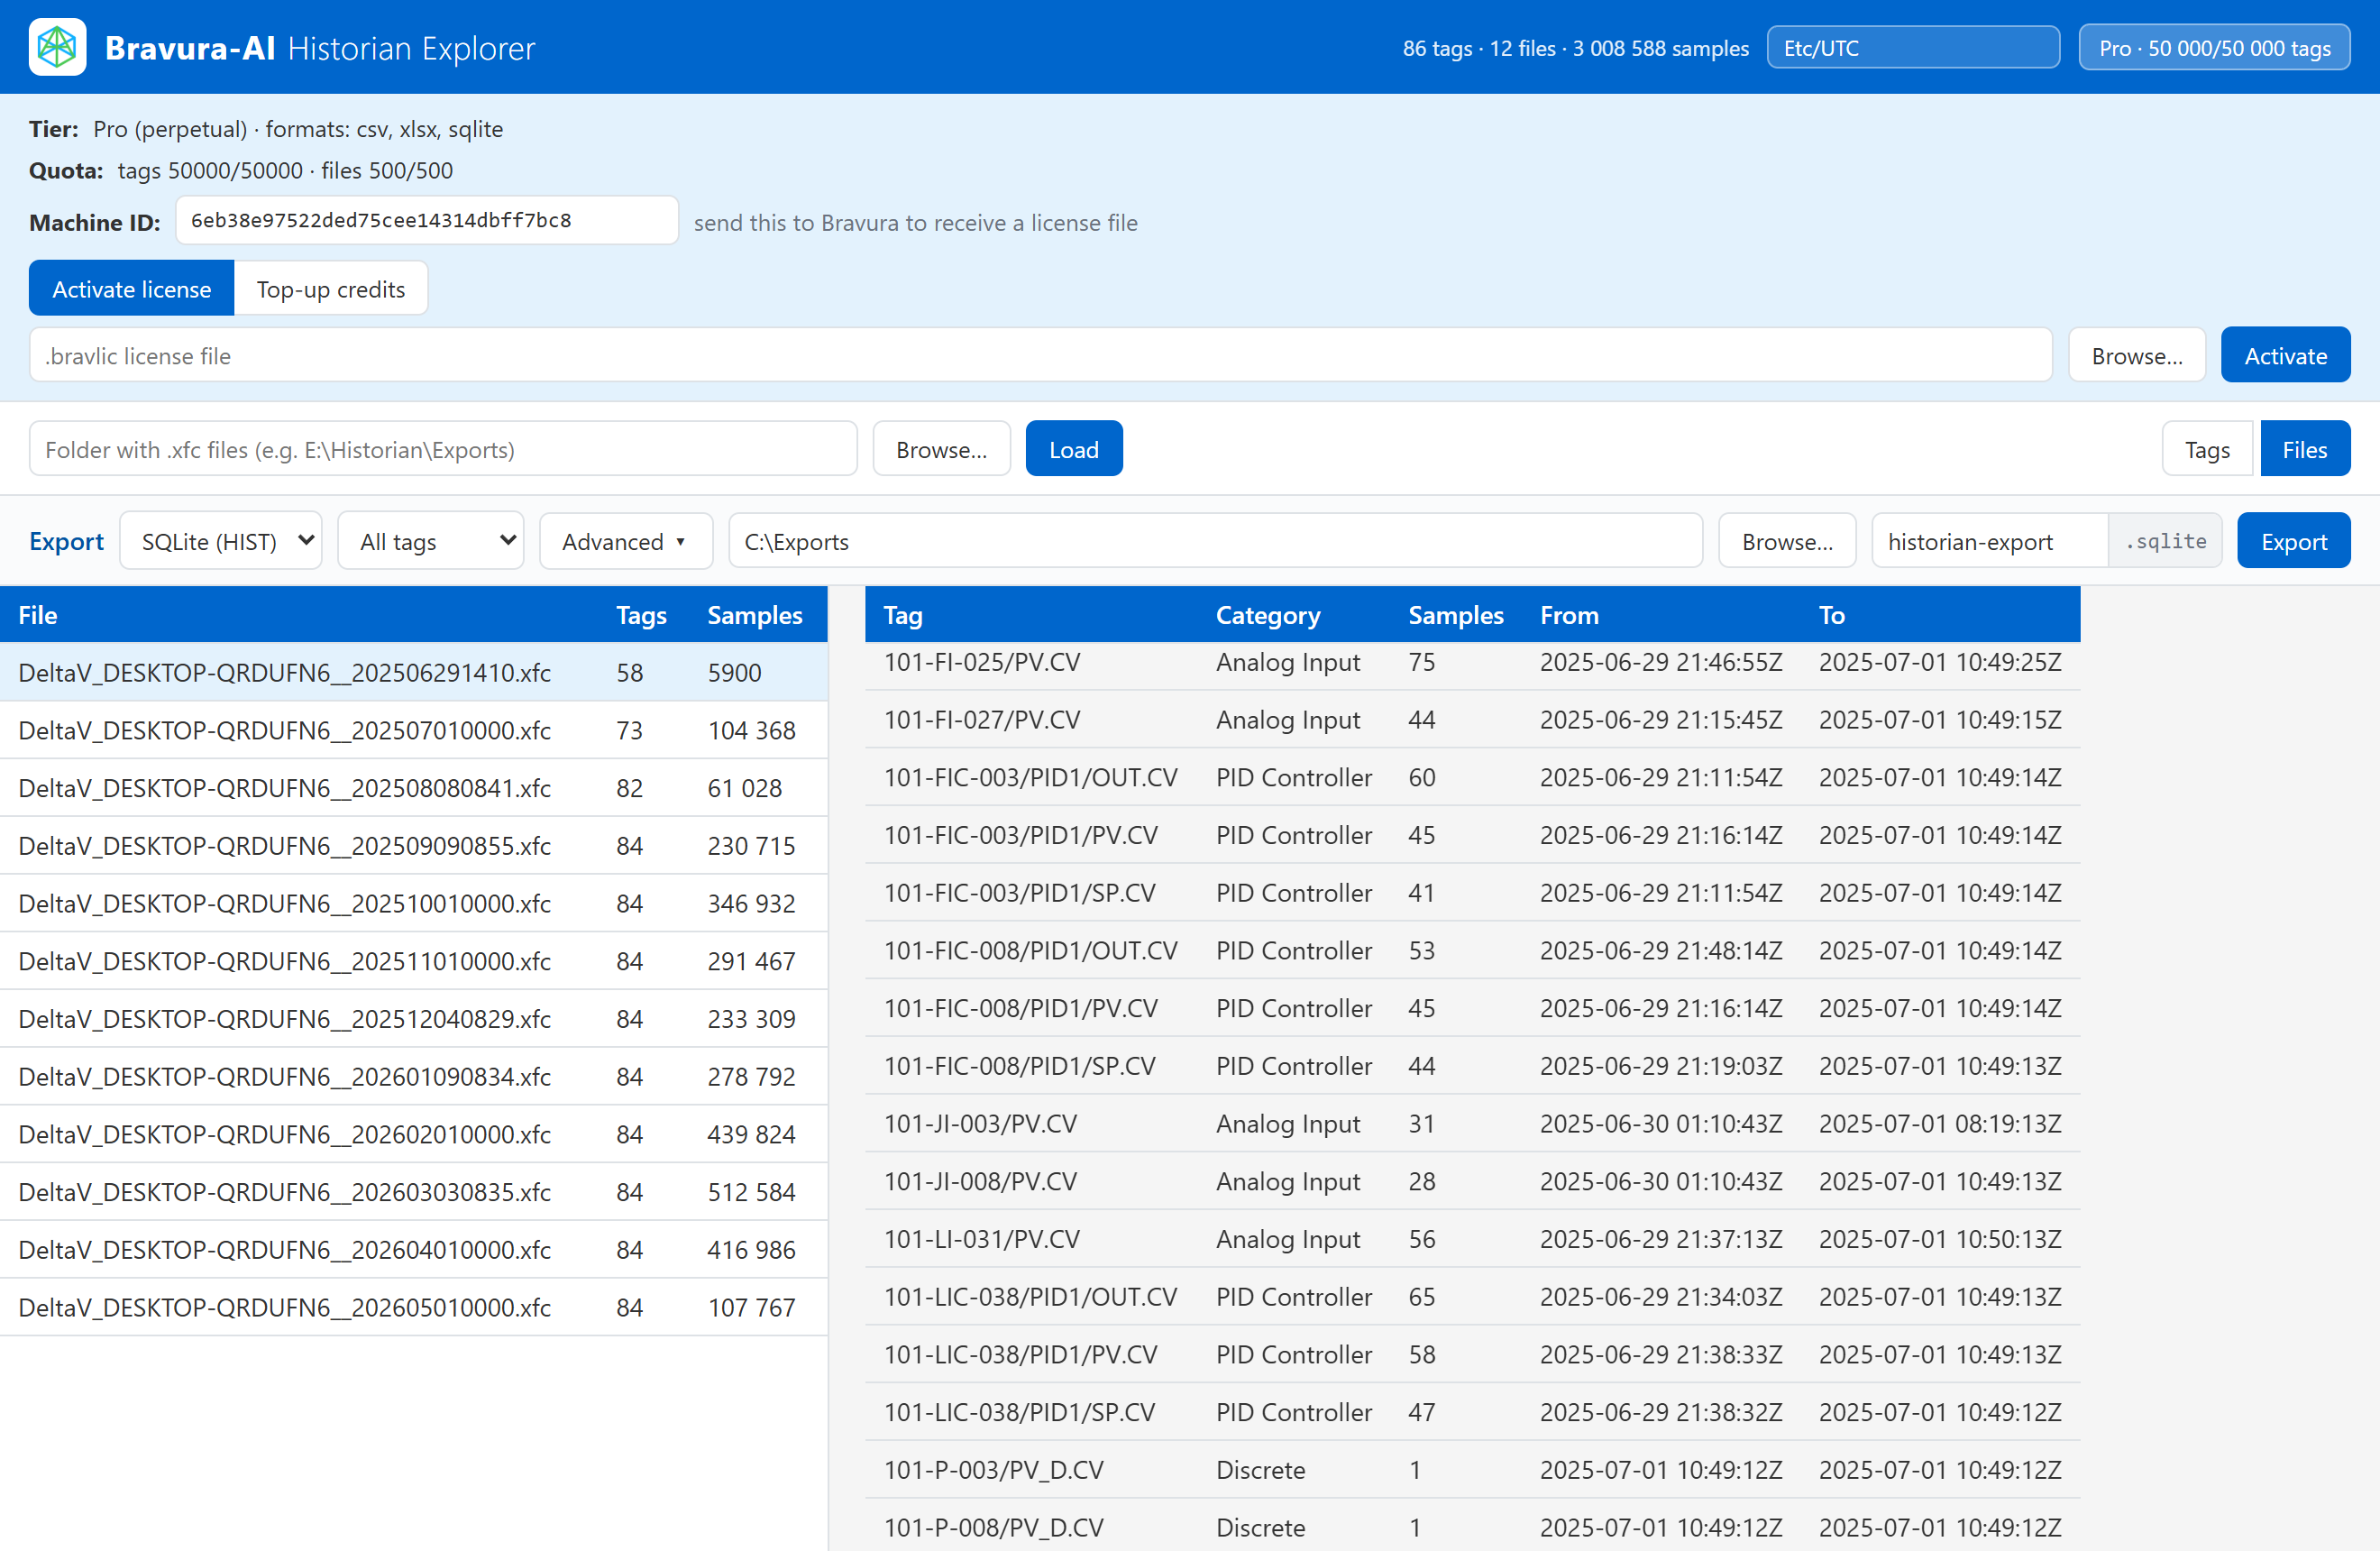Select tag row 101-LIC-038/PID1/SP.CV
The width and height of the screenshot is (2380, 1551).
click(1472, 1412)
